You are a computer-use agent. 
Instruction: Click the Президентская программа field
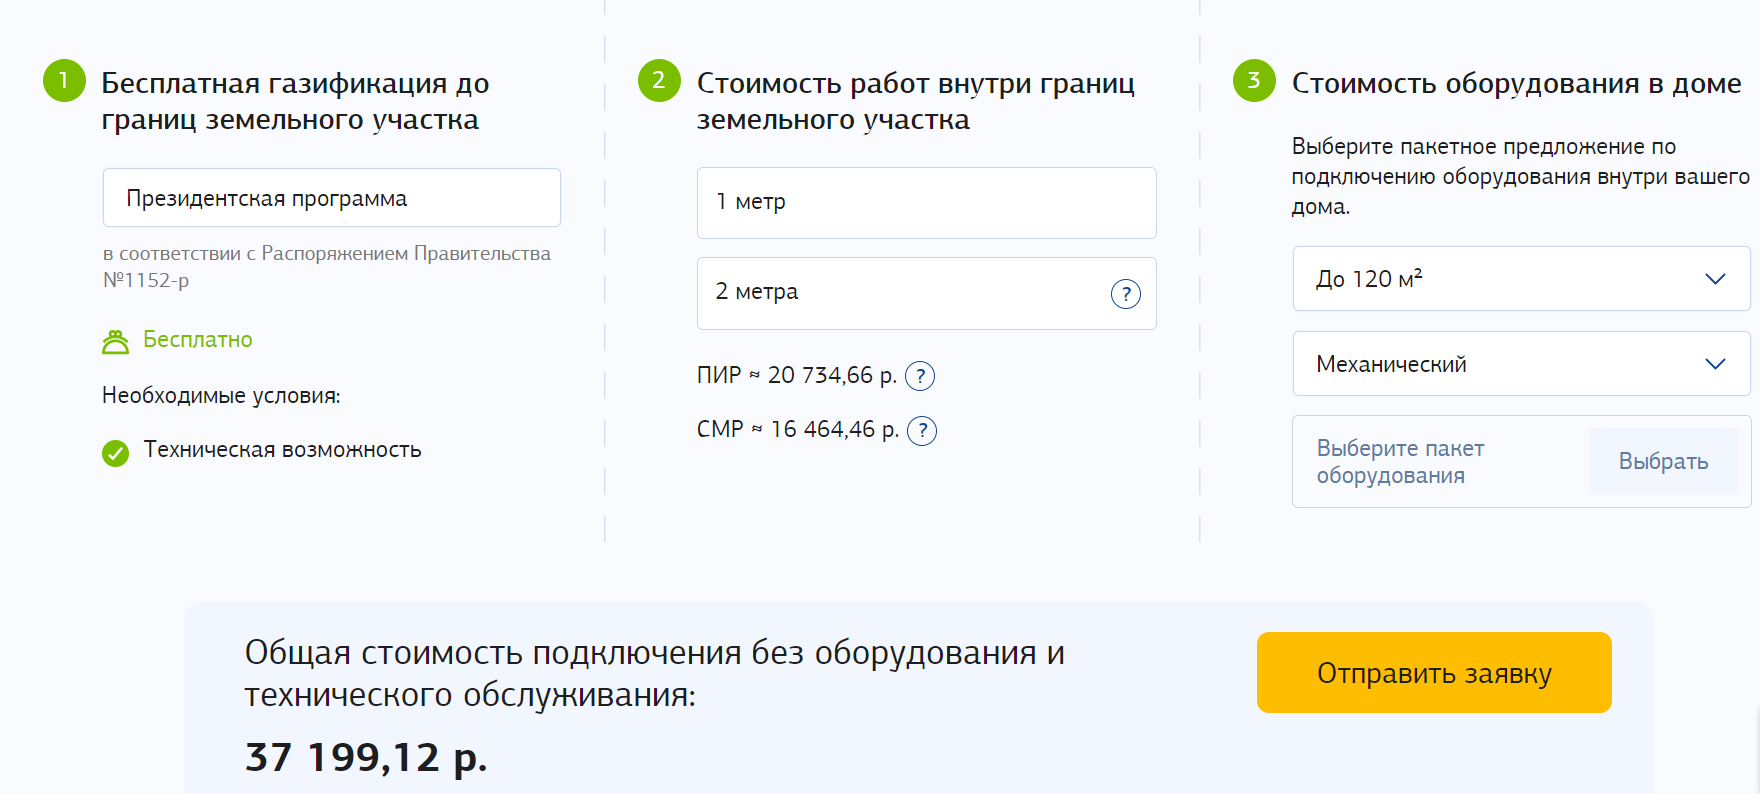point(331,198)
